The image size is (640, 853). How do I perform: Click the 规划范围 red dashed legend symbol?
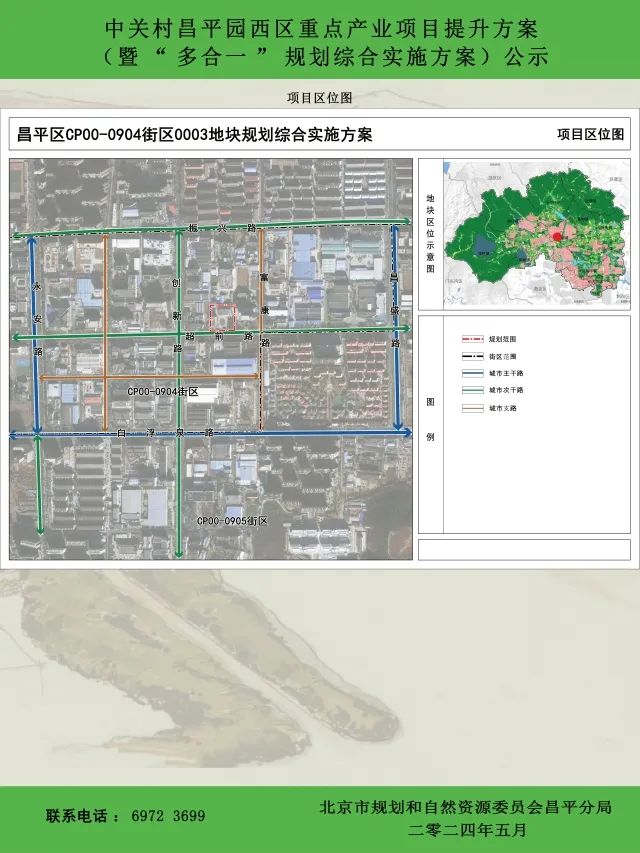[472, 340]
